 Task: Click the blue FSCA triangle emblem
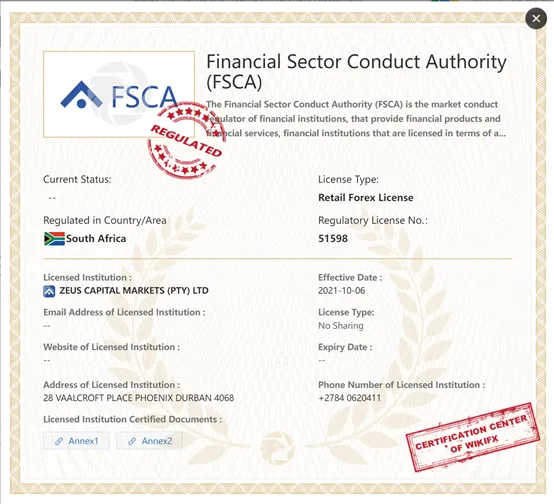pyautogui.click(x=81, y=95)
